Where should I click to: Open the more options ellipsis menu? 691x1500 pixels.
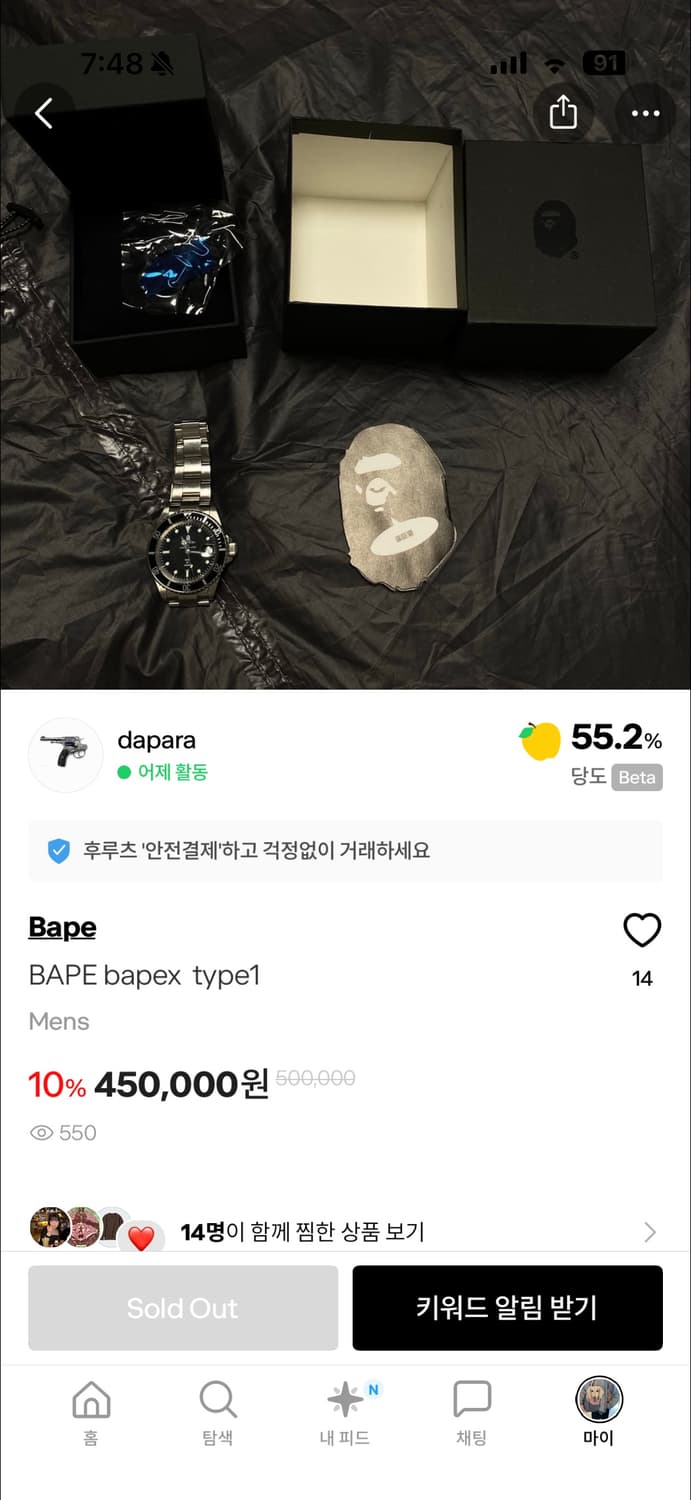pyautogui.click(x=644, y=113)
